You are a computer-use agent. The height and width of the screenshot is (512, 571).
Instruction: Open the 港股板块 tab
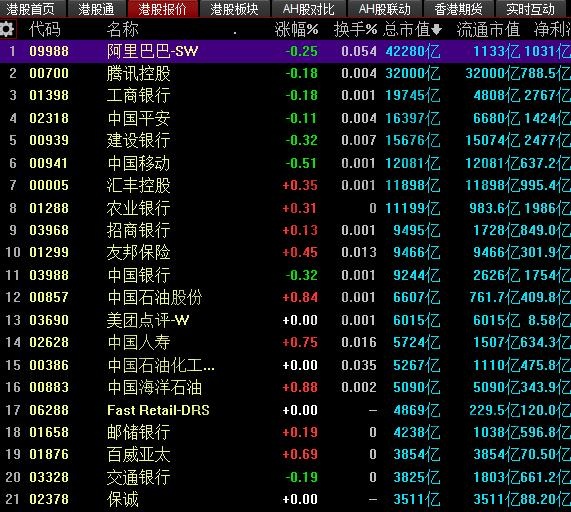(235, 9)
